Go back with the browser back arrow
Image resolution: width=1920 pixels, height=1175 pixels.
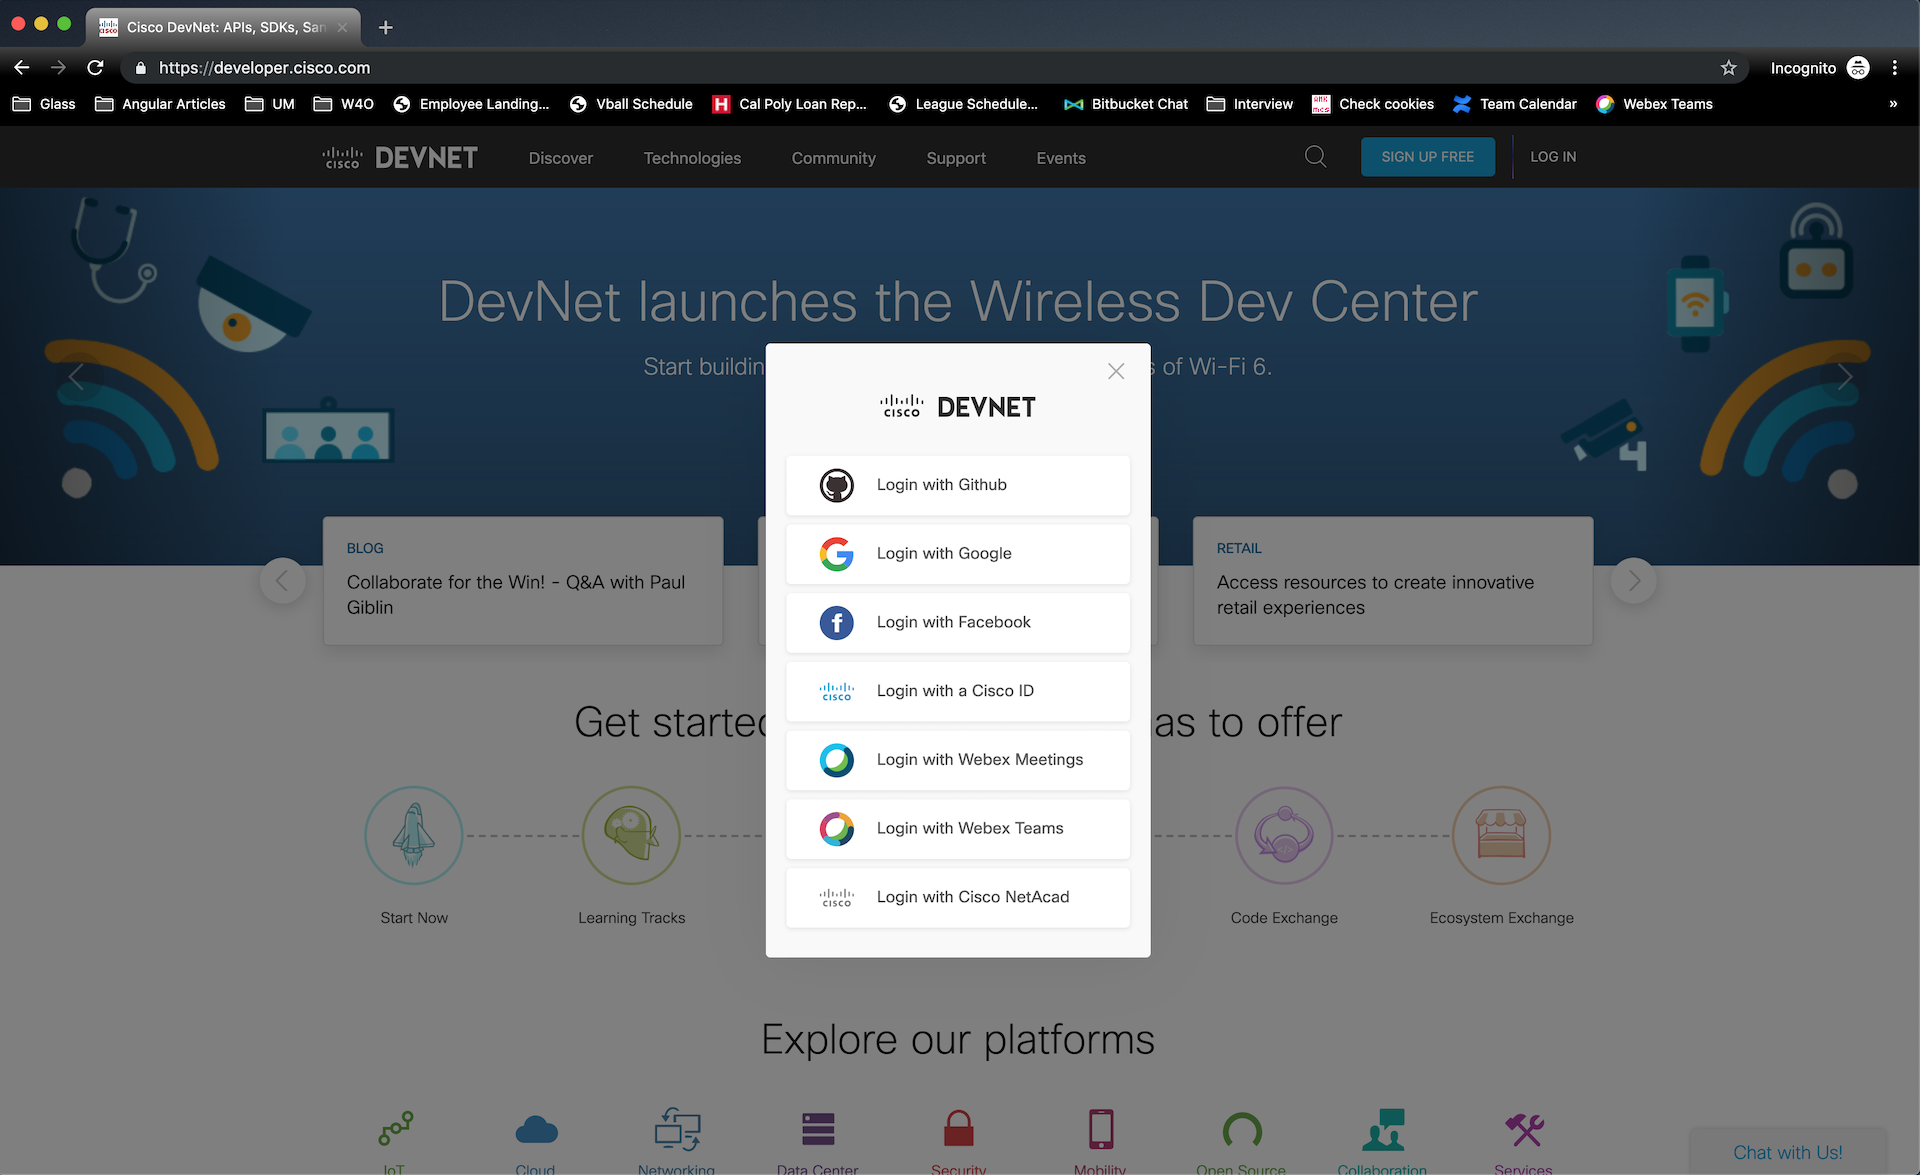pos(22,68)
